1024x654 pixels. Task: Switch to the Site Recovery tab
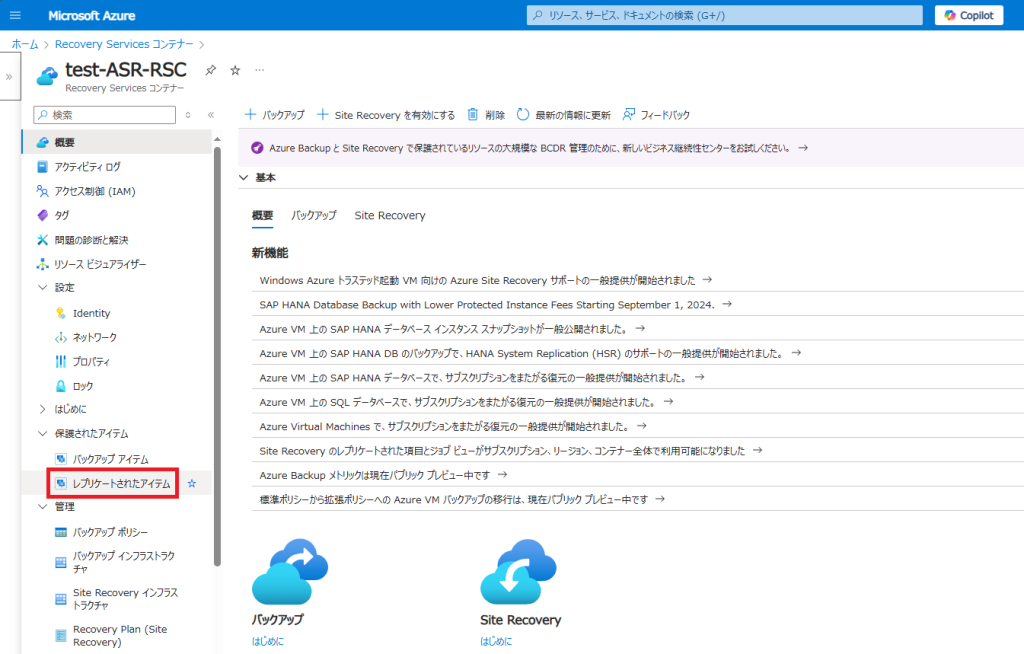pos(389,215)
